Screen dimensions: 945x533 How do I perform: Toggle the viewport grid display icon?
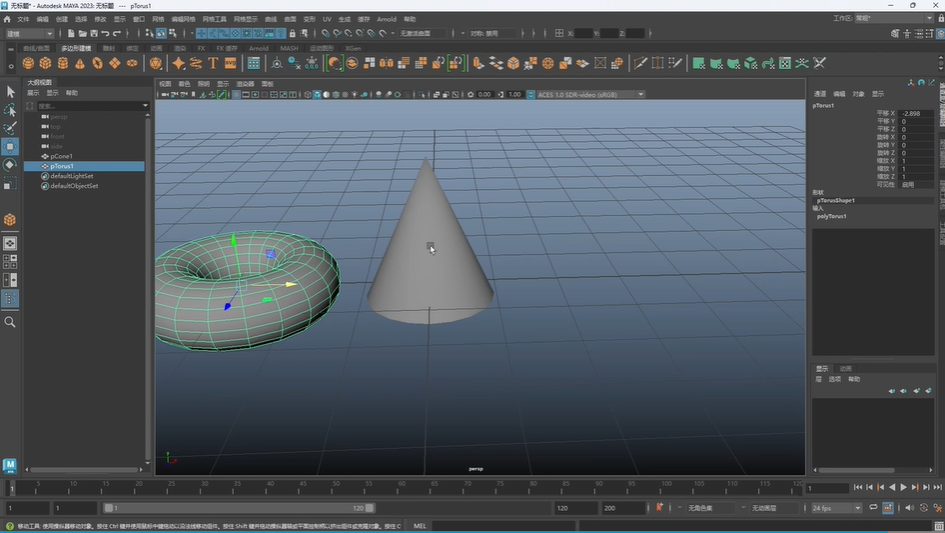coord(236,95)
